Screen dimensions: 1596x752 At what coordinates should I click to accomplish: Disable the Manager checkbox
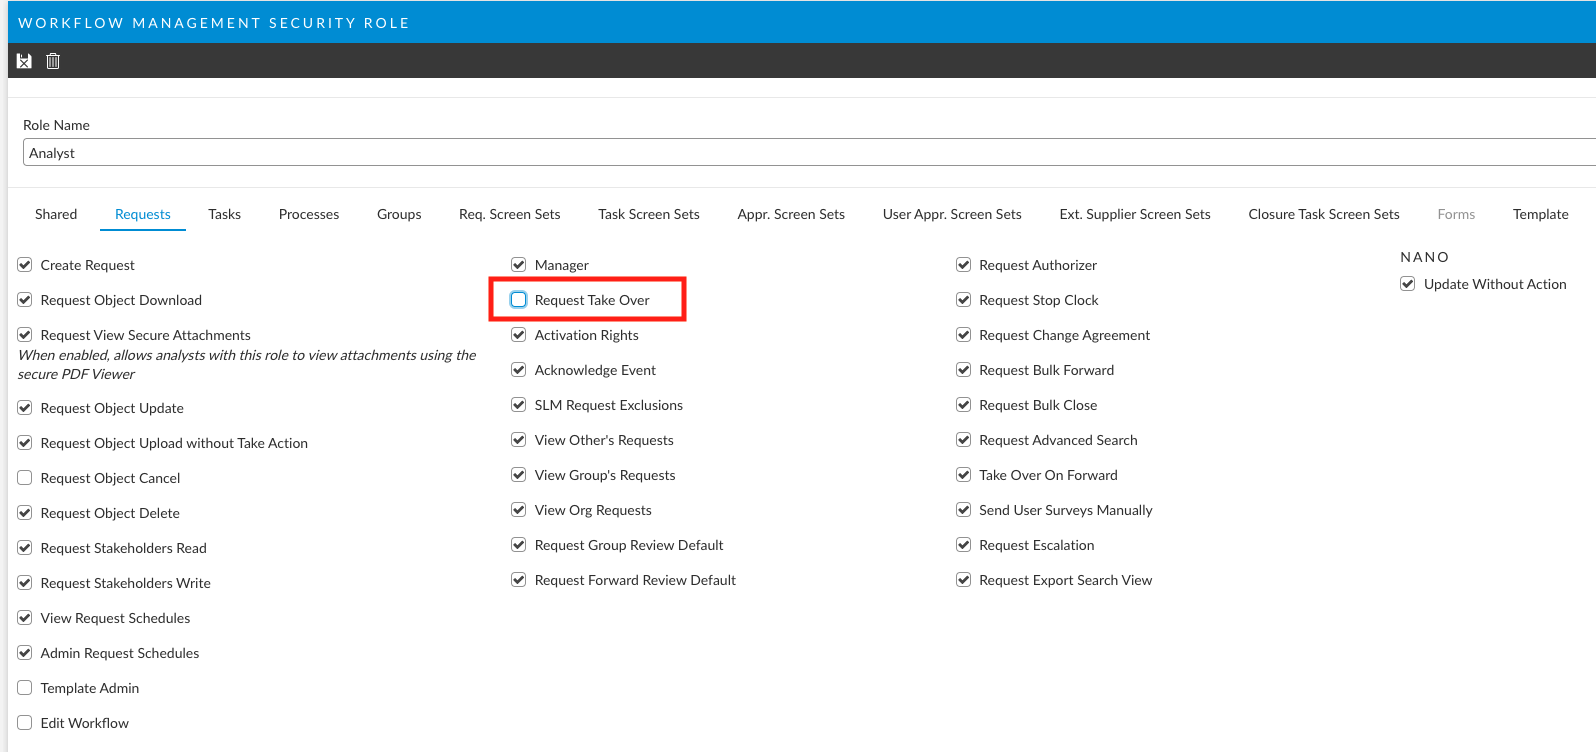point(518,265)
